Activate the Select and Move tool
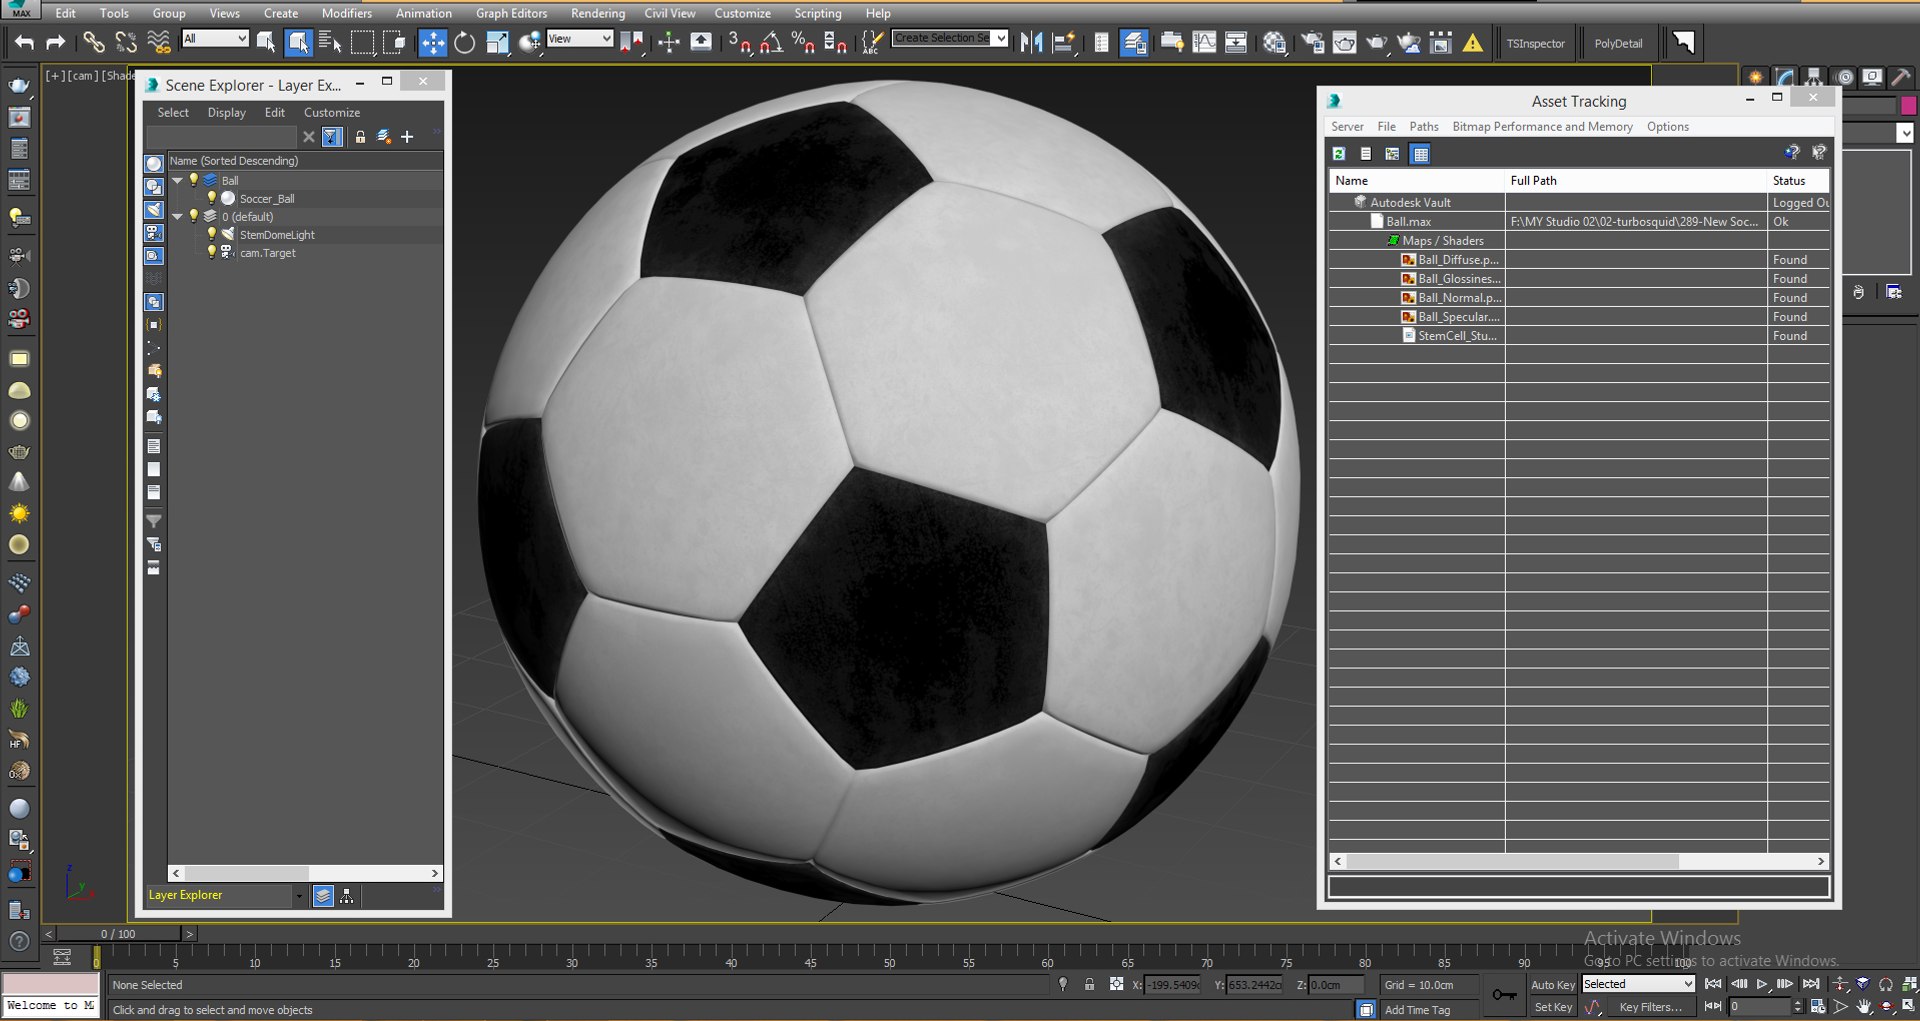This screenshot has width=1920, height=1021. 432,42
